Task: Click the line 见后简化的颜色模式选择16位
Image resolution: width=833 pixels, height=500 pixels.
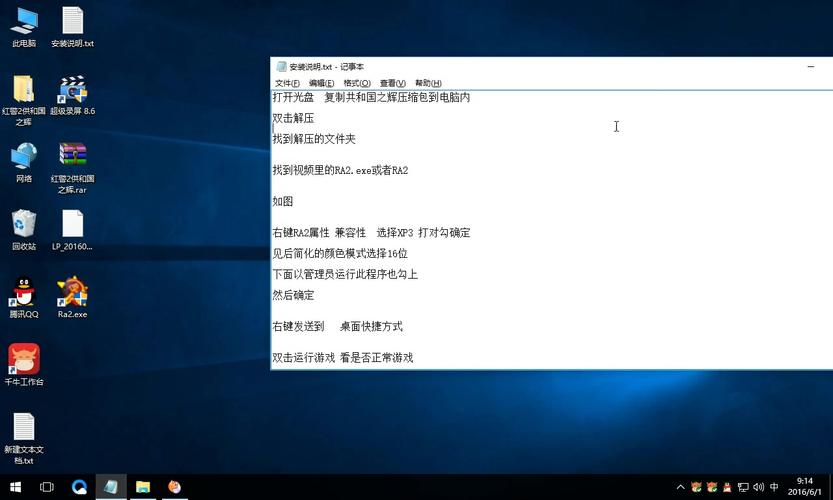Action: (x=340, y=253)
